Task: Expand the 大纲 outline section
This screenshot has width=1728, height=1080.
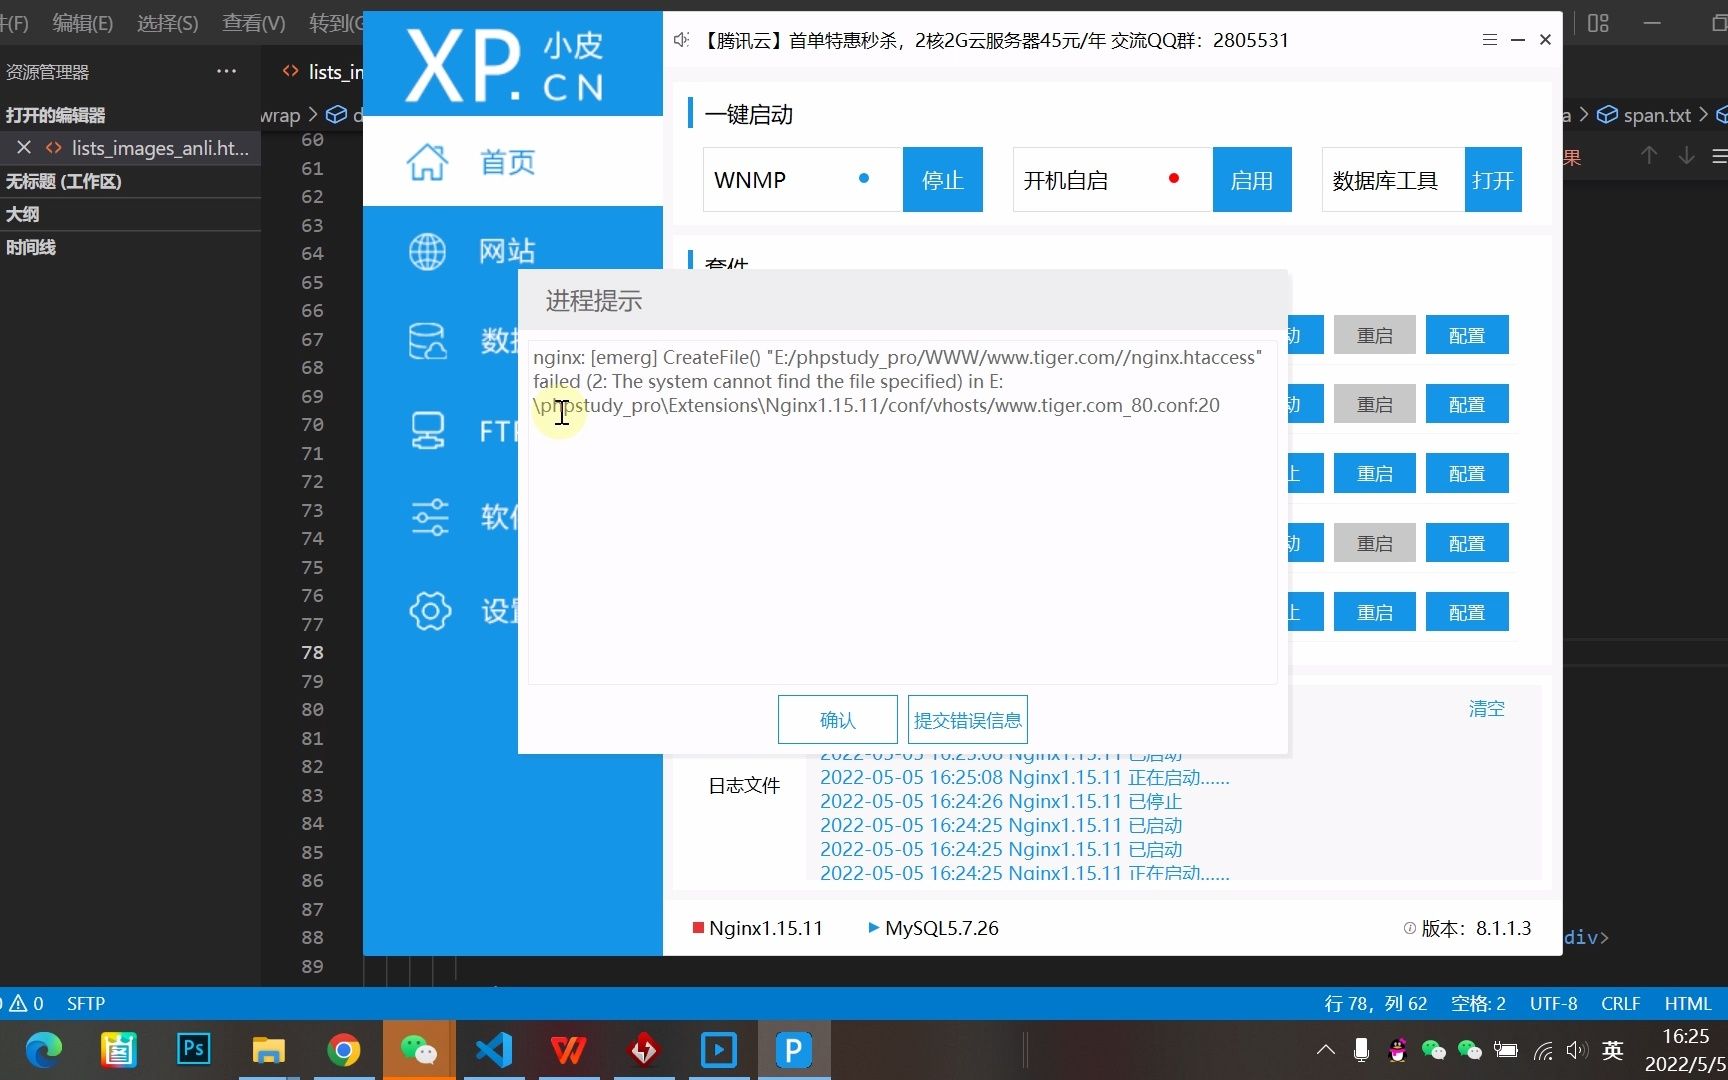Action: 130,214
